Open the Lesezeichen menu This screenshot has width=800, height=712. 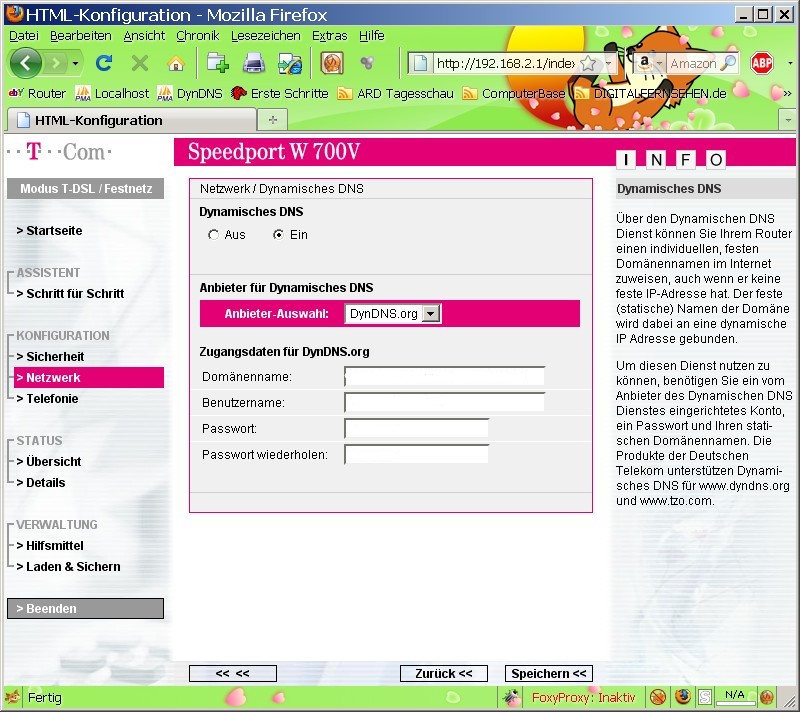point(266,36)
